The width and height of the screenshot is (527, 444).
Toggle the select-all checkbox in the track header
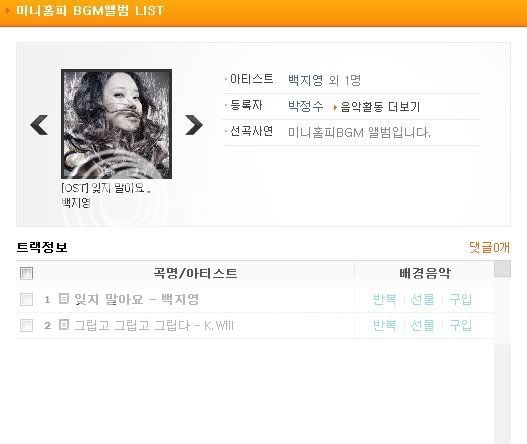click(x=27, y=273)
